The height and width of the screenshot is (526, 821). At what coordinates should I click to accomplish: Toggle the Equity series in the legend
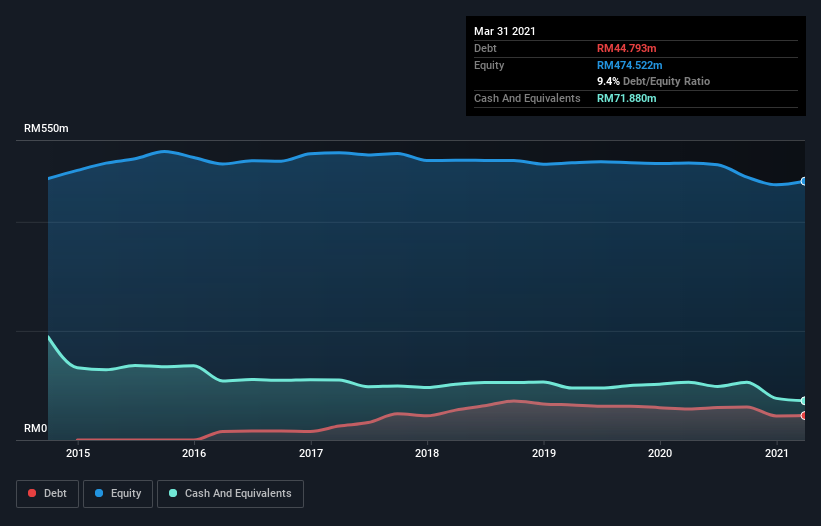[x=118, y=494]
